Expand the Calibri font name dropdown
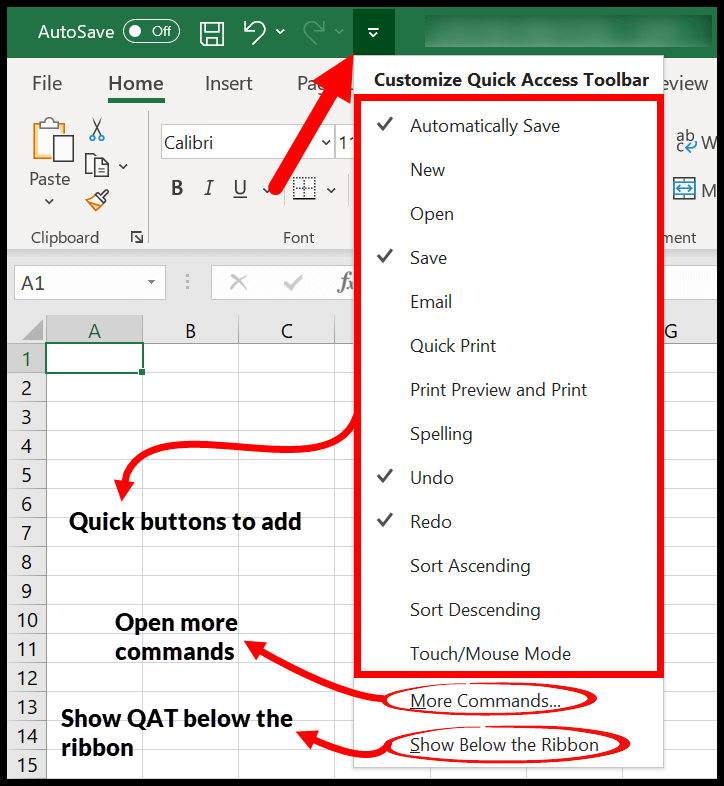Viewport: 724px width, 786px height. tap(326, 143)
